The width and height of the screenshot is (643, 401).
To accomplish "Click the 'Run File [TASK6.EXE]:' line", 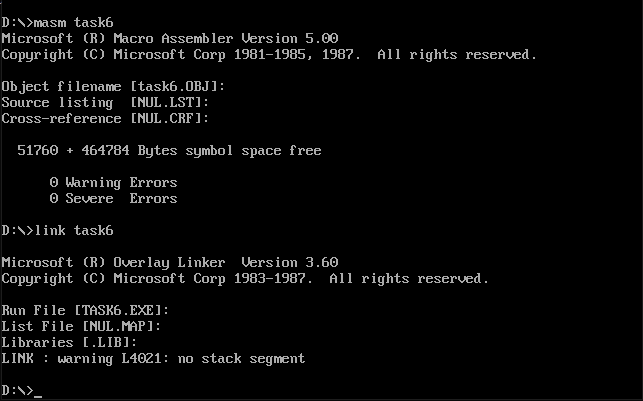I will tap(85, 310).
